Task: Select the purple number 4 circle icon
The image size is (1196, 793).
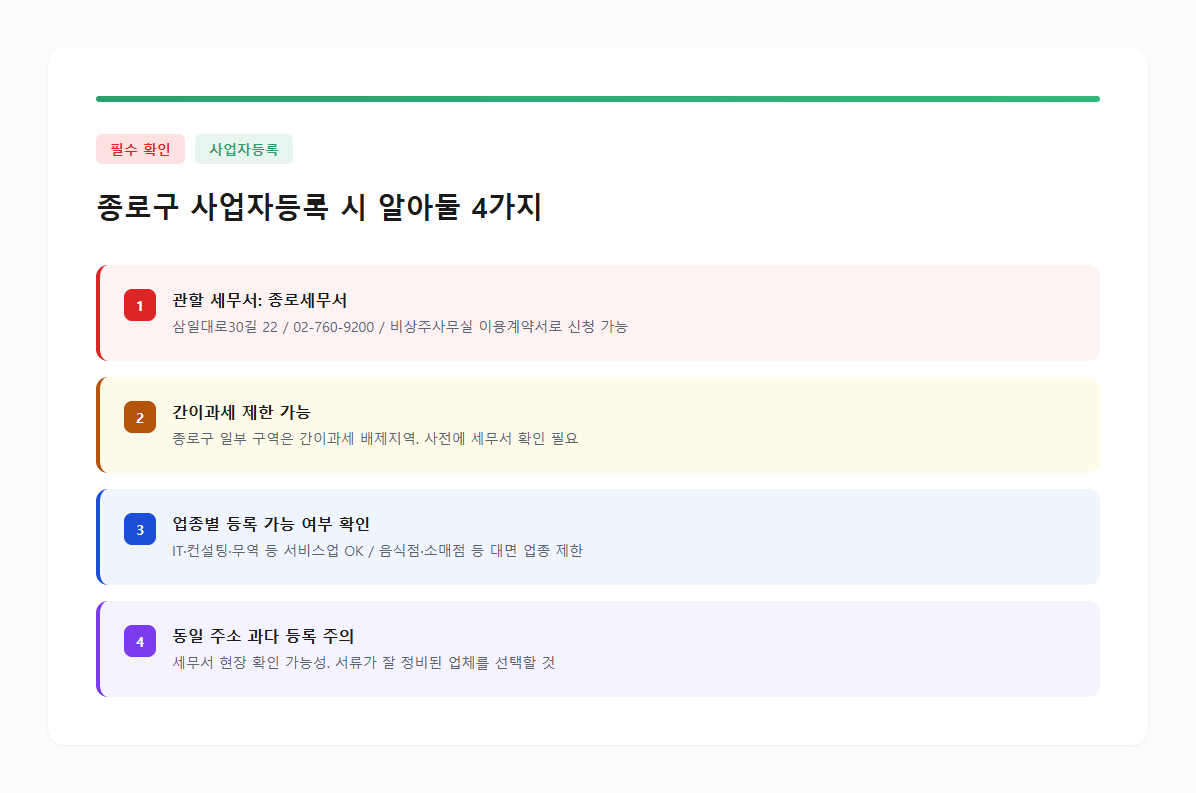Action: [x=140, y=641]
